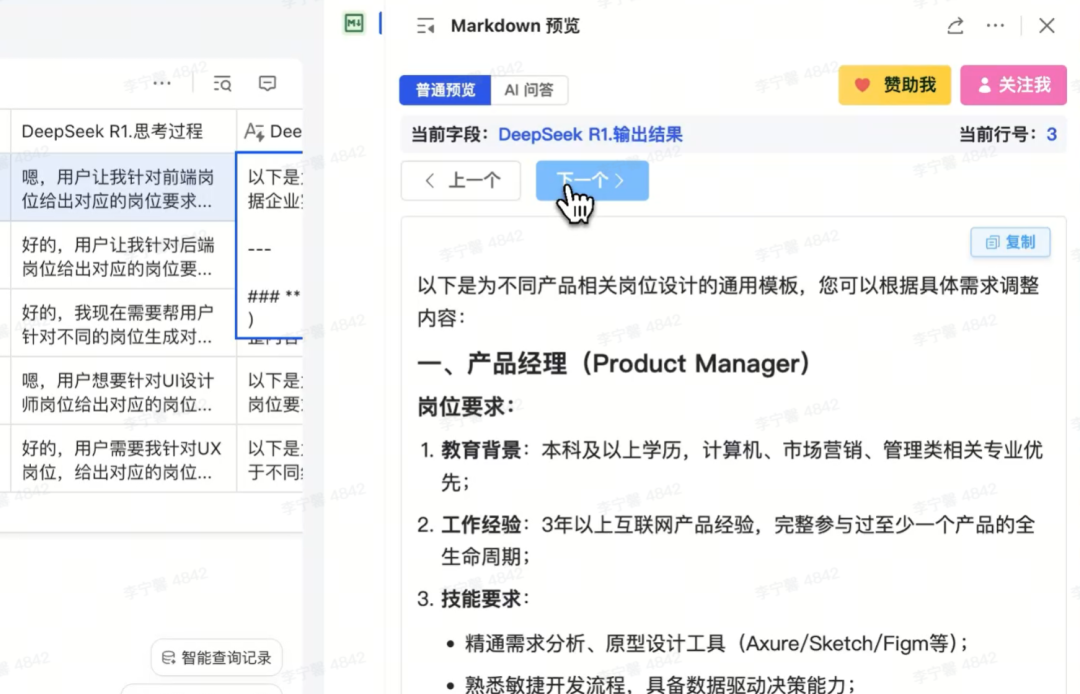Image resolution: width=1080 pixels, height=694 pixels.
Task: Click the text field type icon in column header
Action: 254,132
